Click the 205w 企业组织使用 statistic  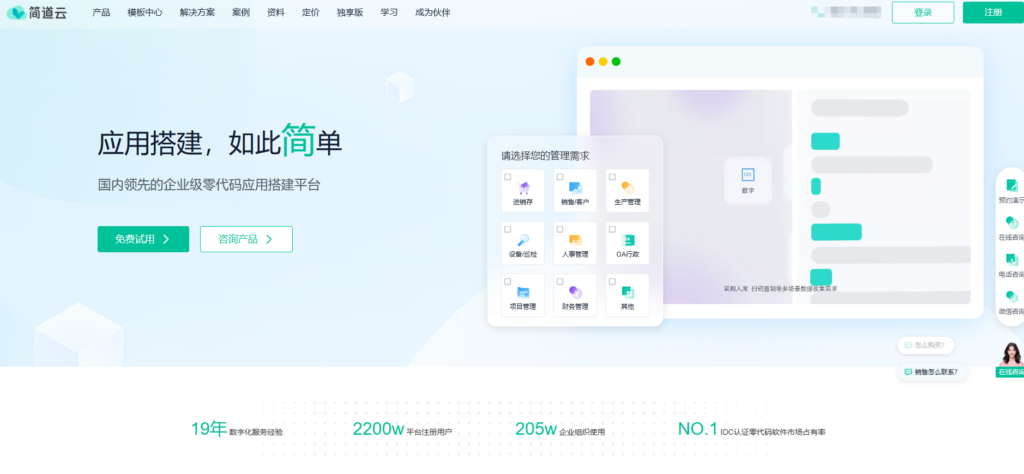coord(560,430)
